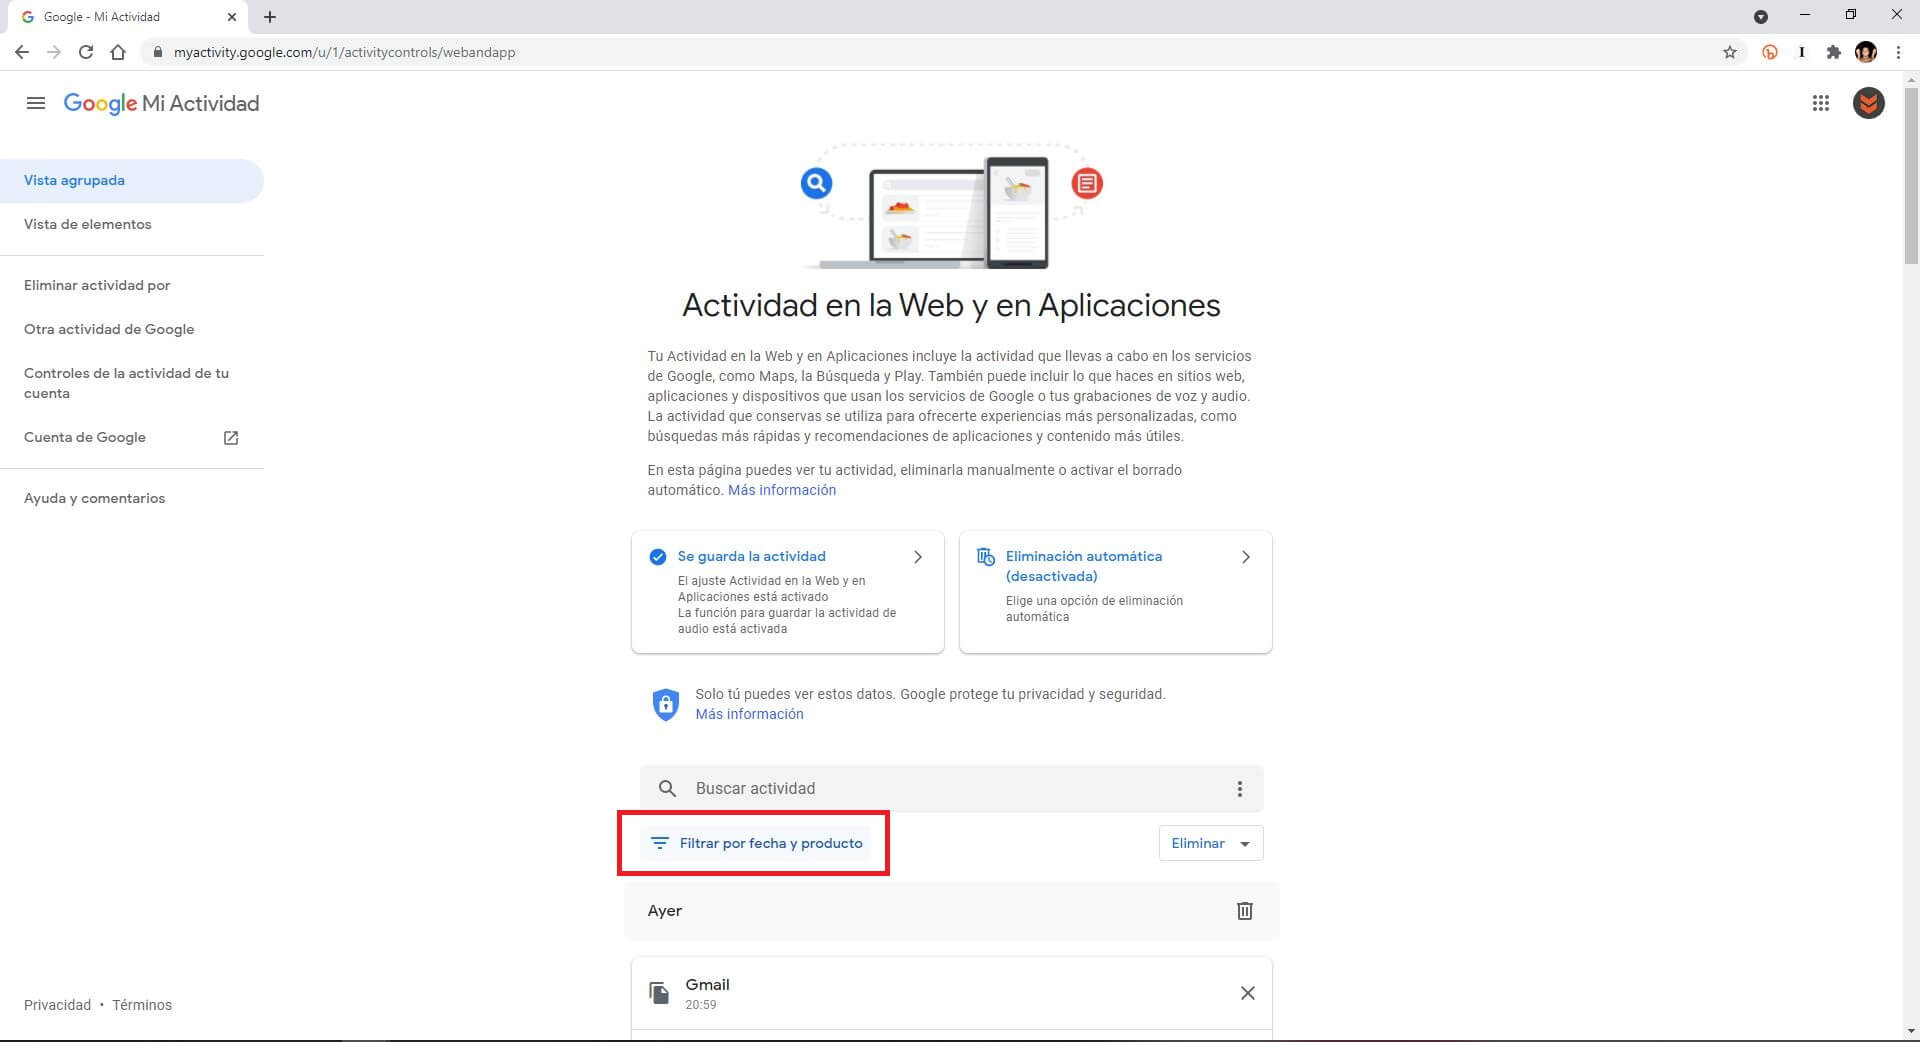Open Ayuda y comentarios
The height and width of the screenshot is (1042, 1920).
pyautogui.click(x=95, y=499)
